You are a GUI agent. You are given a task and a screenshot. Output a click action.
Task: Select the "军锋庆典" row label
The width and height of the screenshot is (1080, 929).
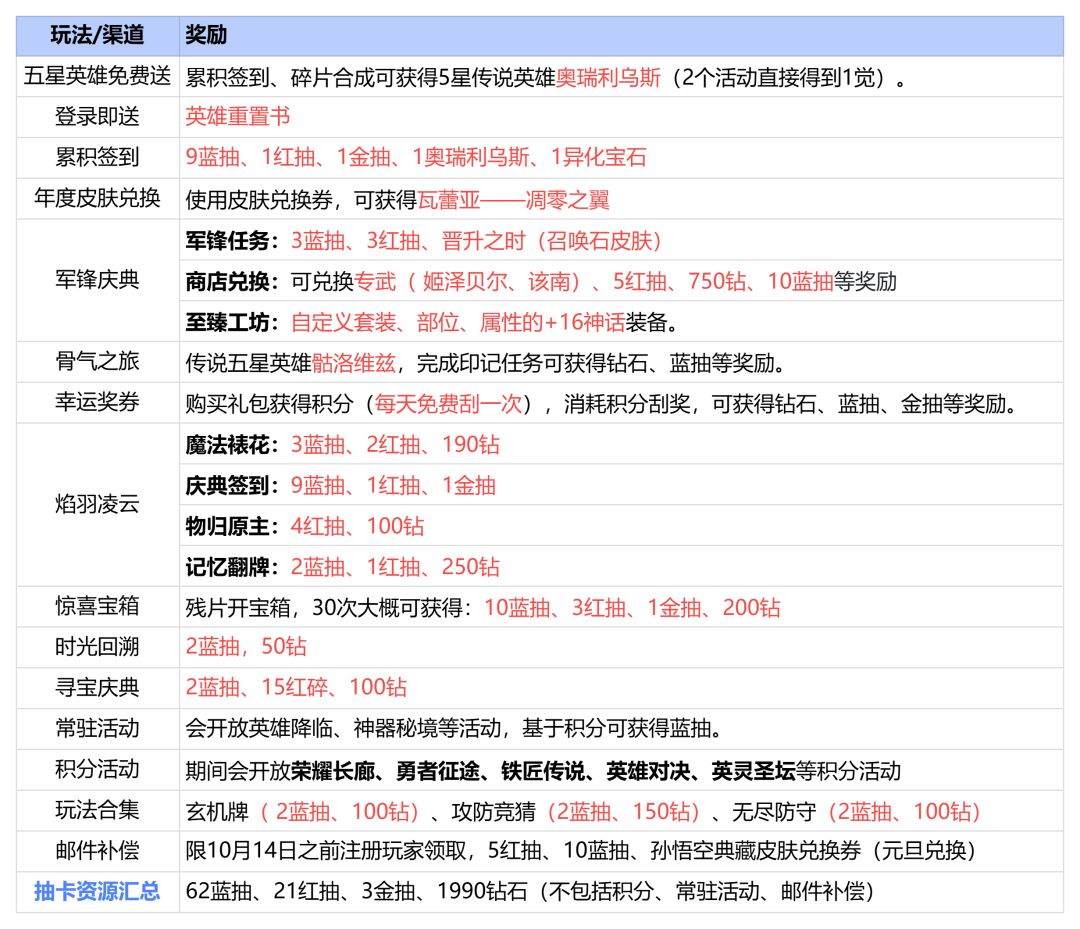[97, 280]
